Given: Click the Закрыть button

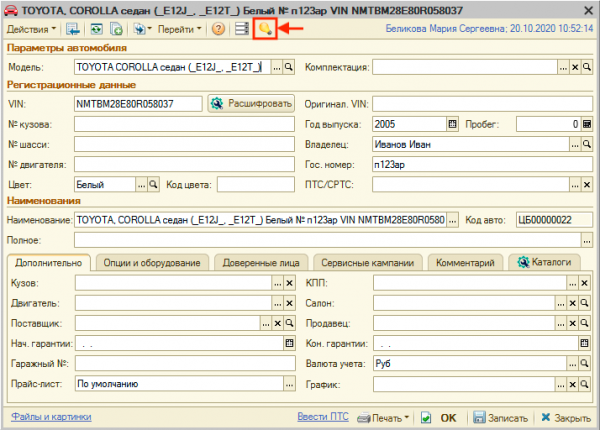Looking at the screenshot, I should [566, 418].
